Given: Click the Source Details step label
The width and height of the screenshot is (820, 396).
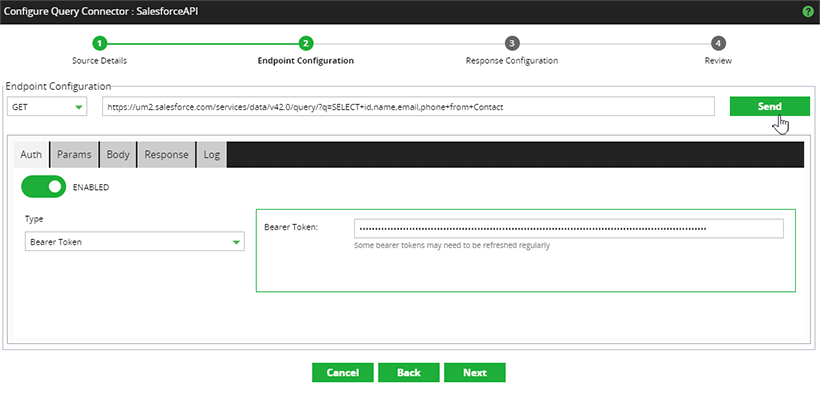Looking at the screenshot, I should [x=99, y=61].
